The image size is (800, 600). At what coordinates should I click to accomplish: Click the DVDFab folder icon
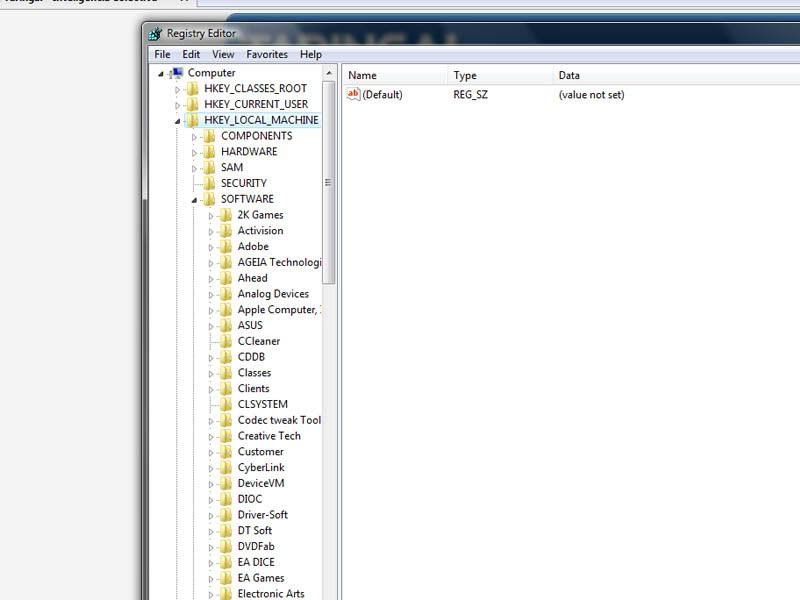pyautogui.click(x=226, y=547)
